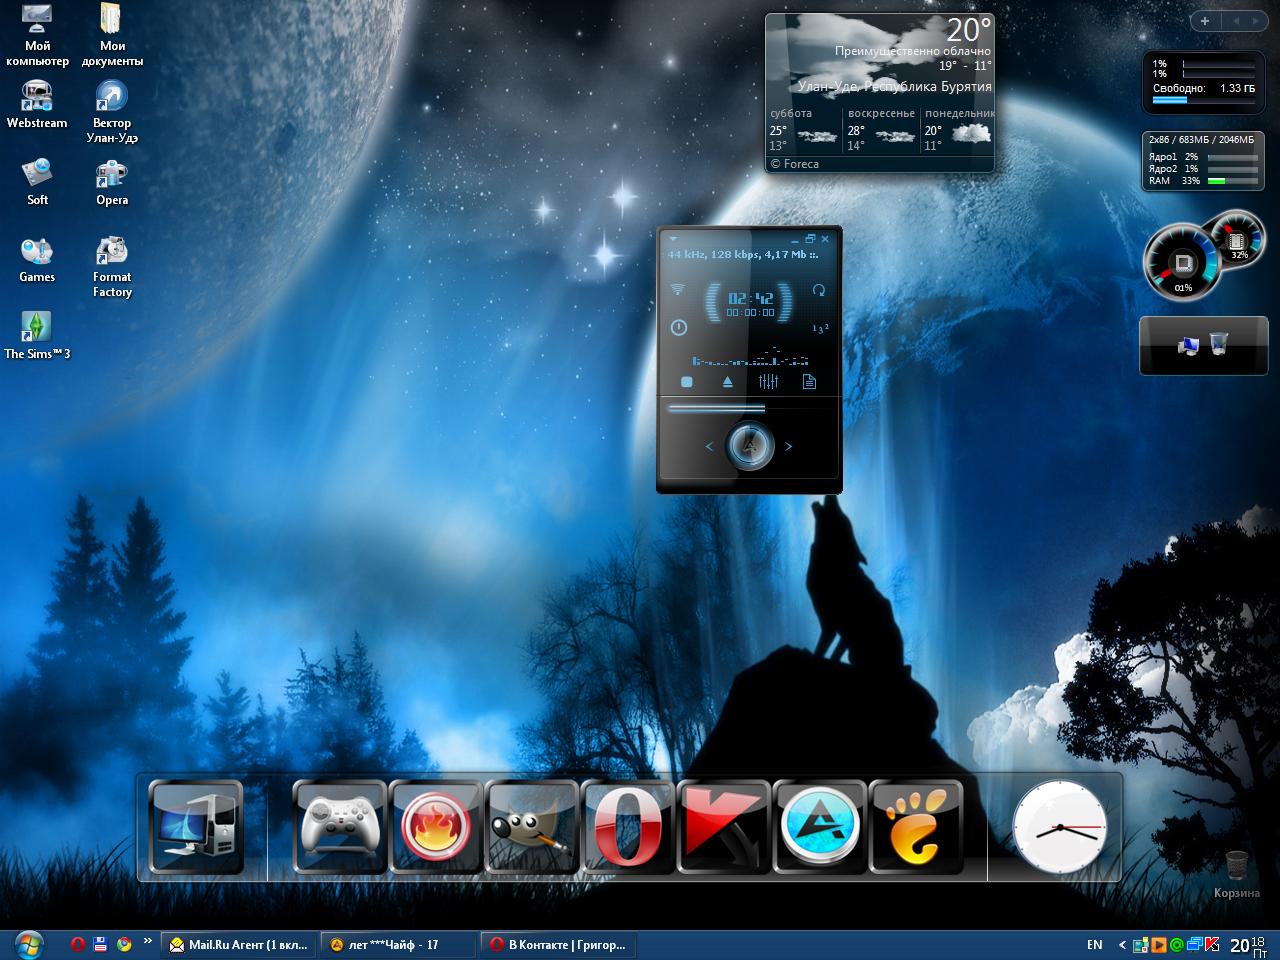The height and width of the screenshot is (960, 1280).
Task: Click the player seek progress bar
Action: [x=716, y=407]
